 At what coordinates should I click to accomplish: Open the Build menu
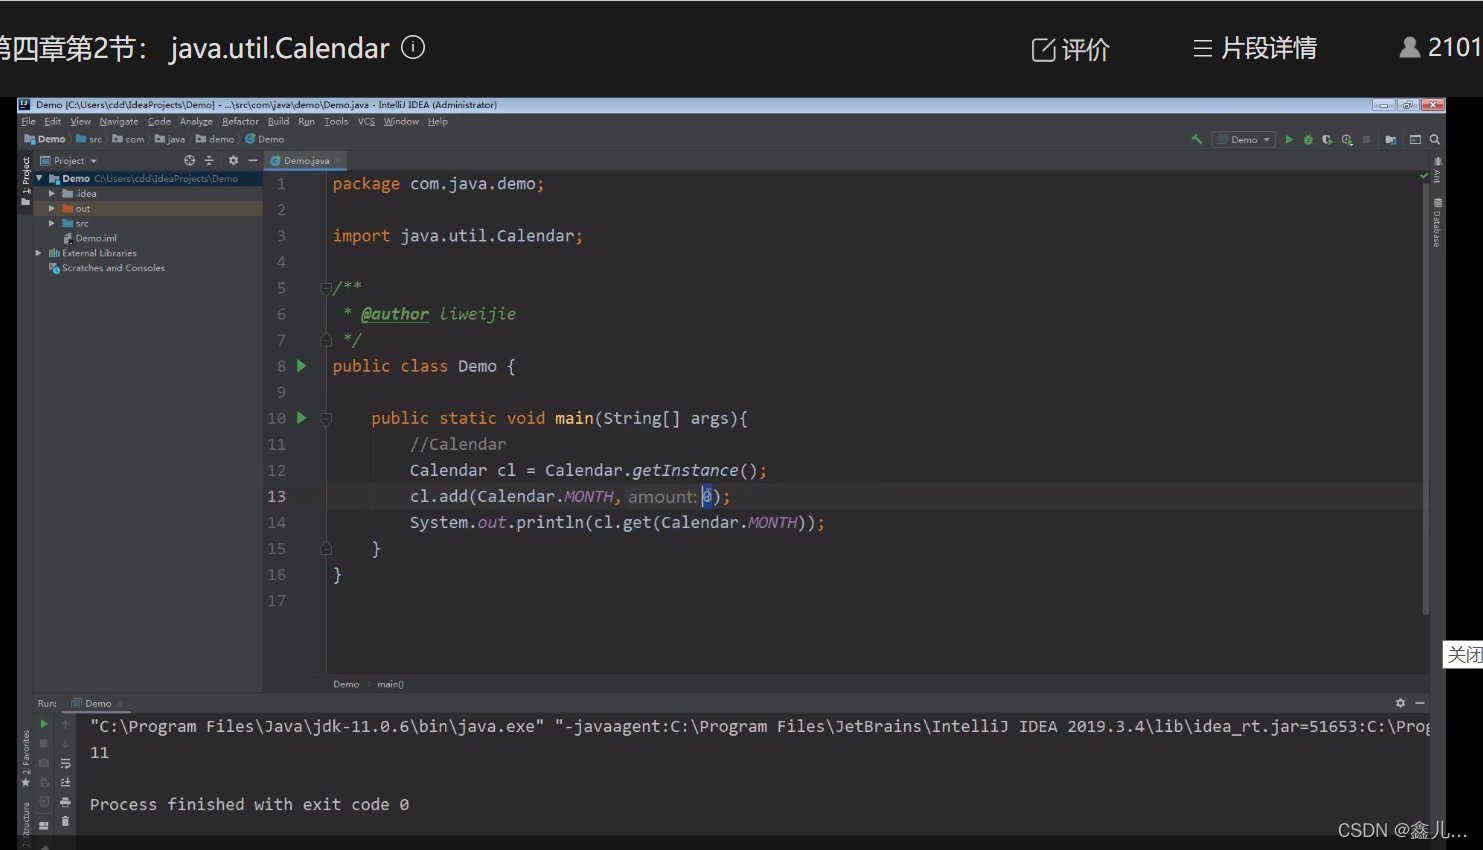coord(278,121)
